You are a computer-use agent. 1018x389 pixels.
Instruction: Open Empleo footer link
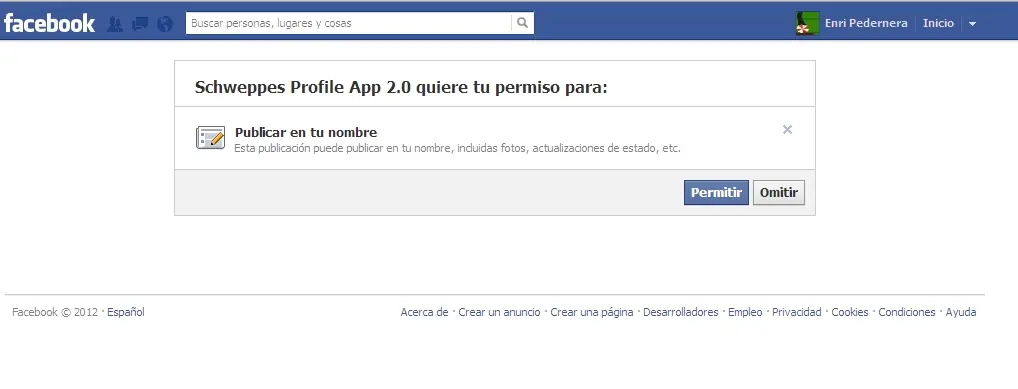tap(745, 312)
